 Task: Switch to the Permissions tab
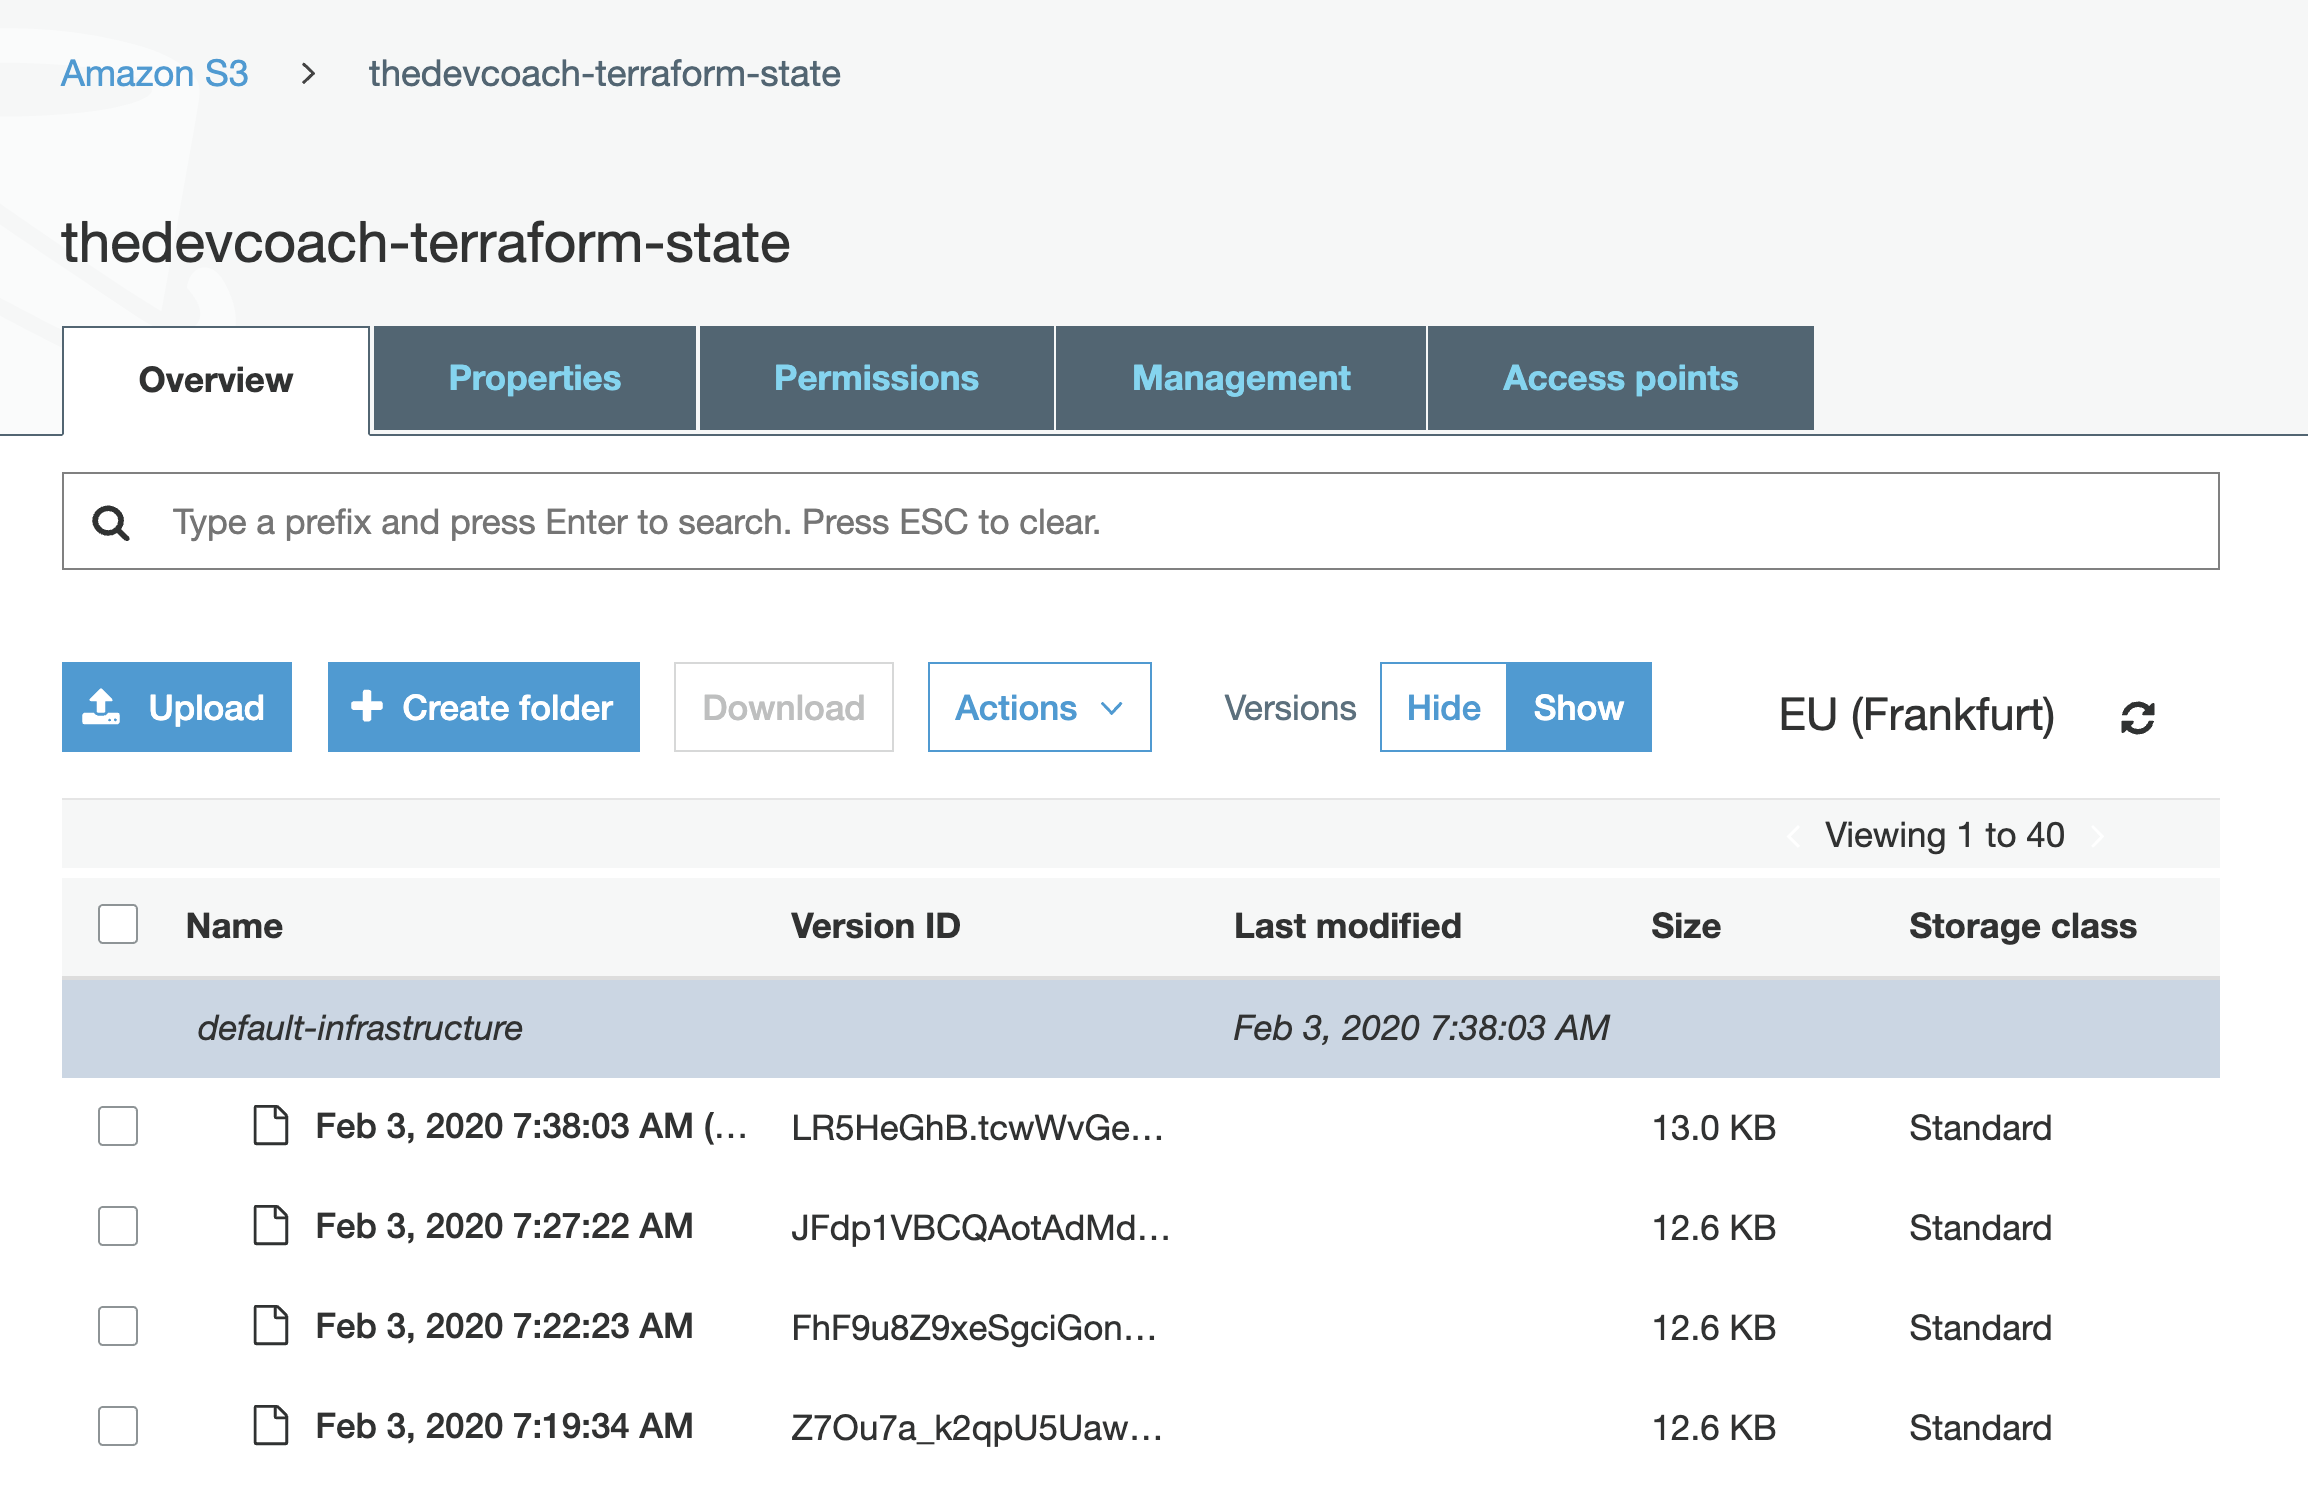pos(876,378)
